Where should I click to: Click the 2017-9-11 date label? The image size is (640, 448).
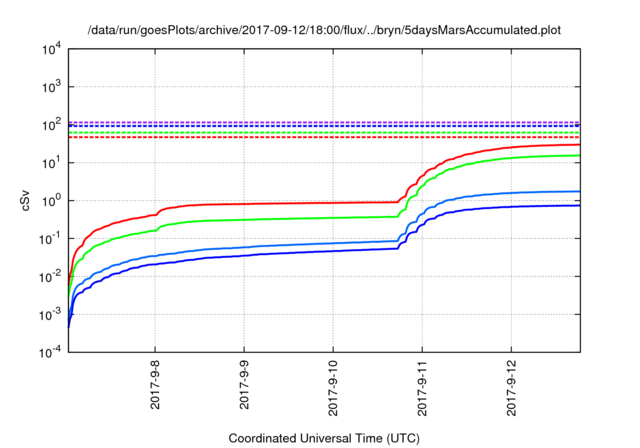(422, 388)
